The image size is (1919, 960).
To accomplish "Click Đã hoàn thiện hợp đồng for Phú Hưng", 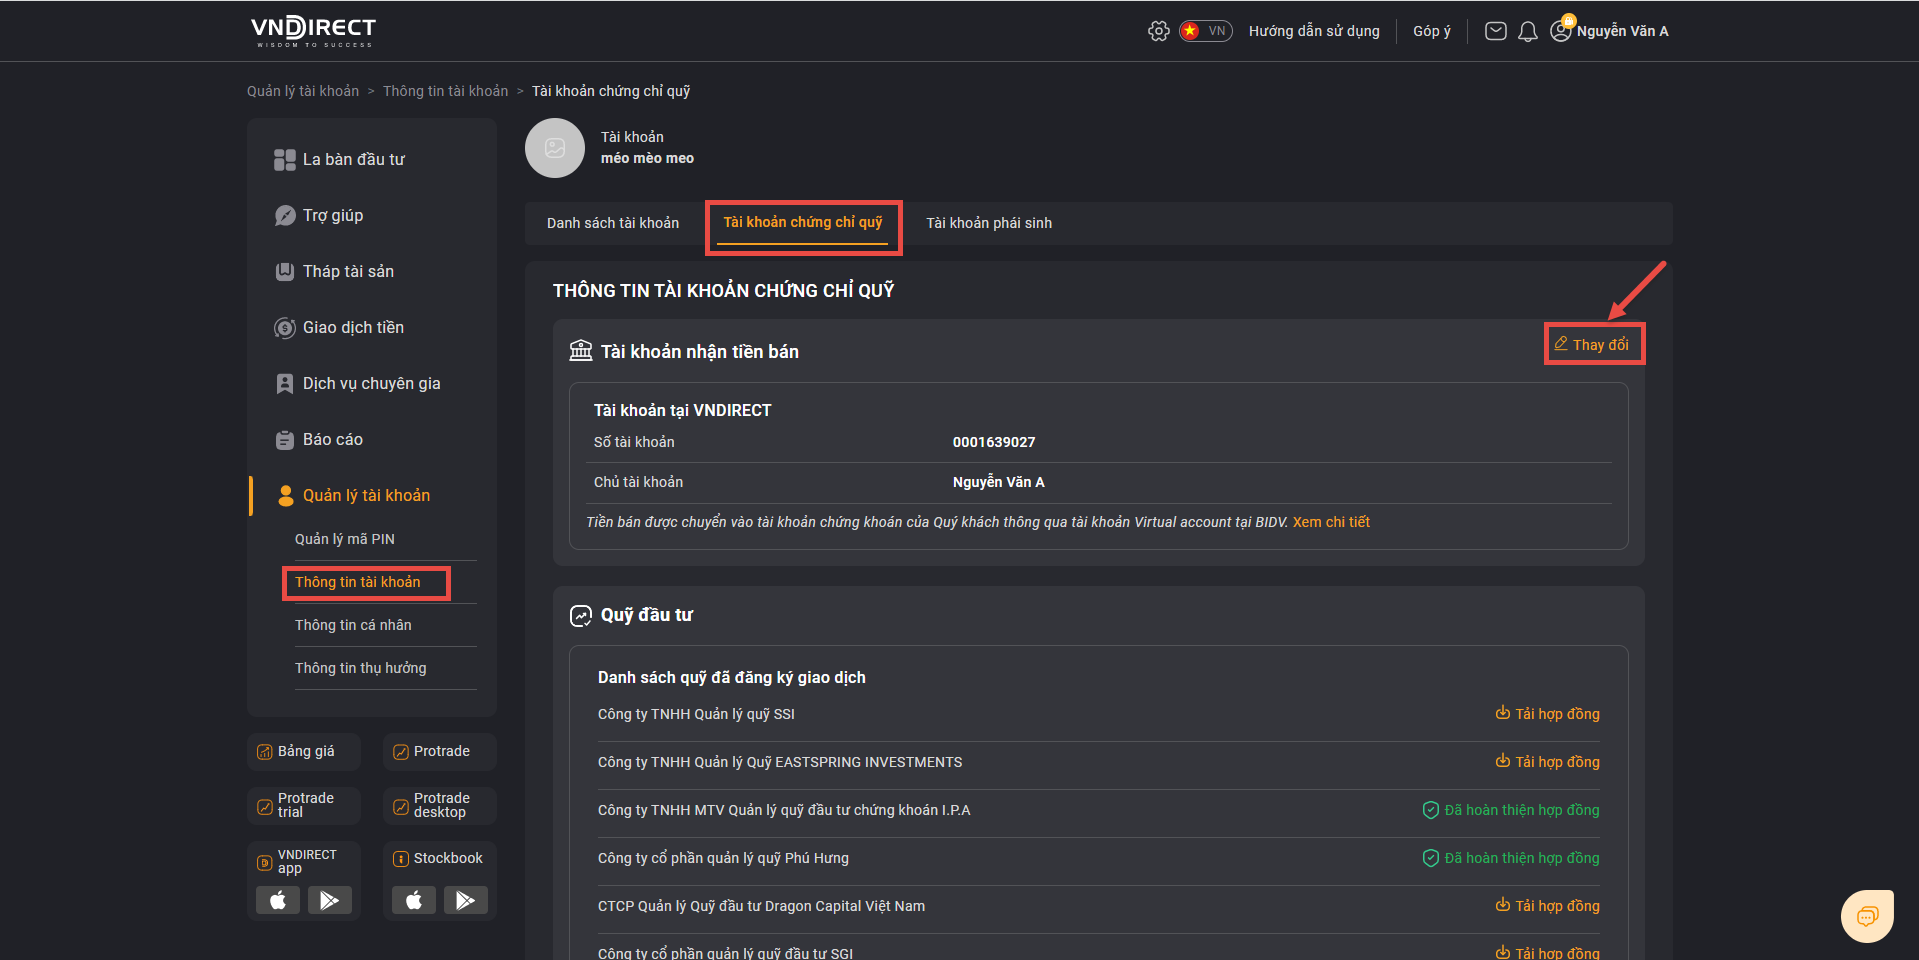I will point(1511,858).
